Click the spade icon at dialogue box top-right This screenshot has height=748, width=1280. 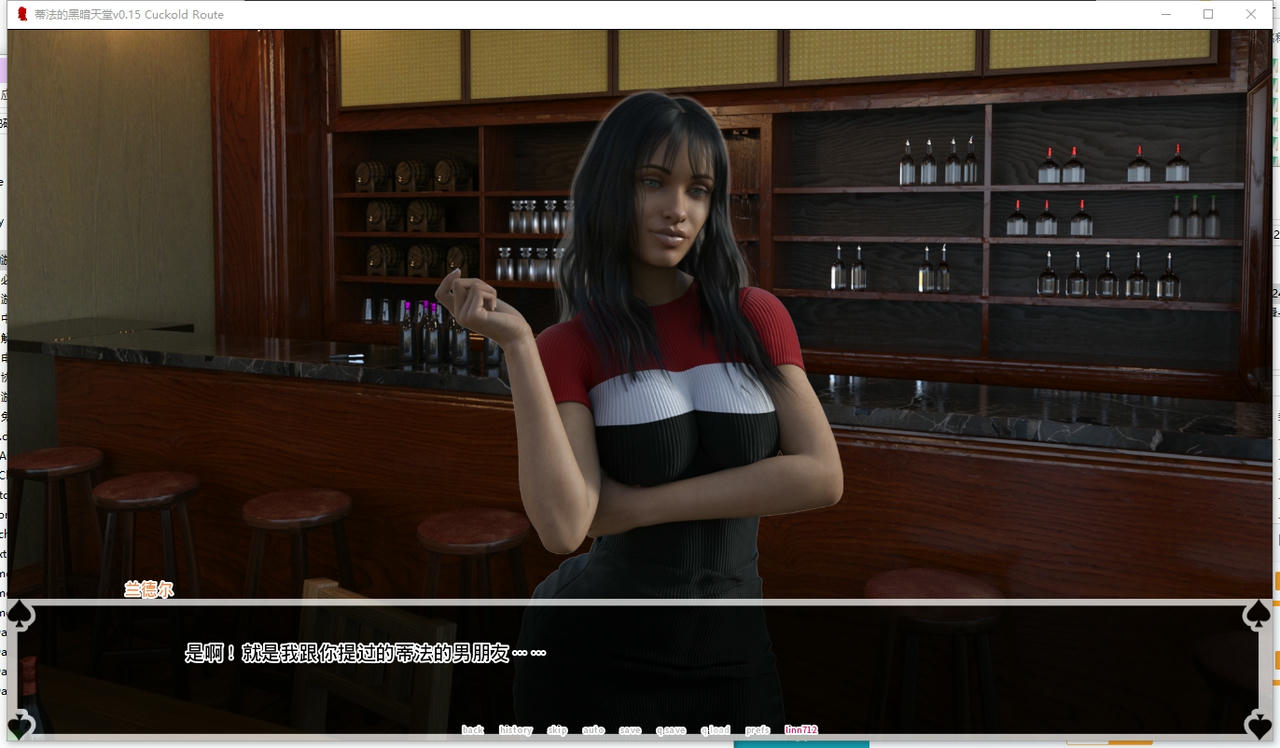point(1259,612)
